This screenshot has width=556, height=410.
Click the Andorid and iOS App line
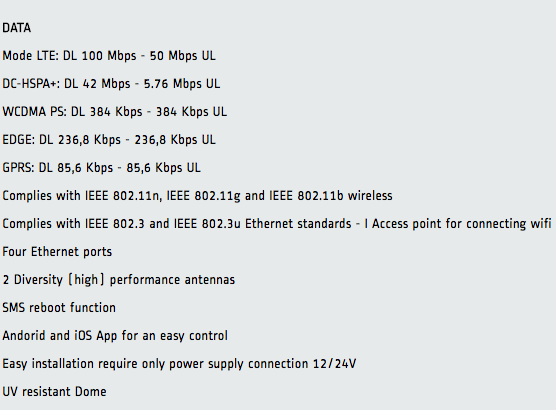click(115, 336)
